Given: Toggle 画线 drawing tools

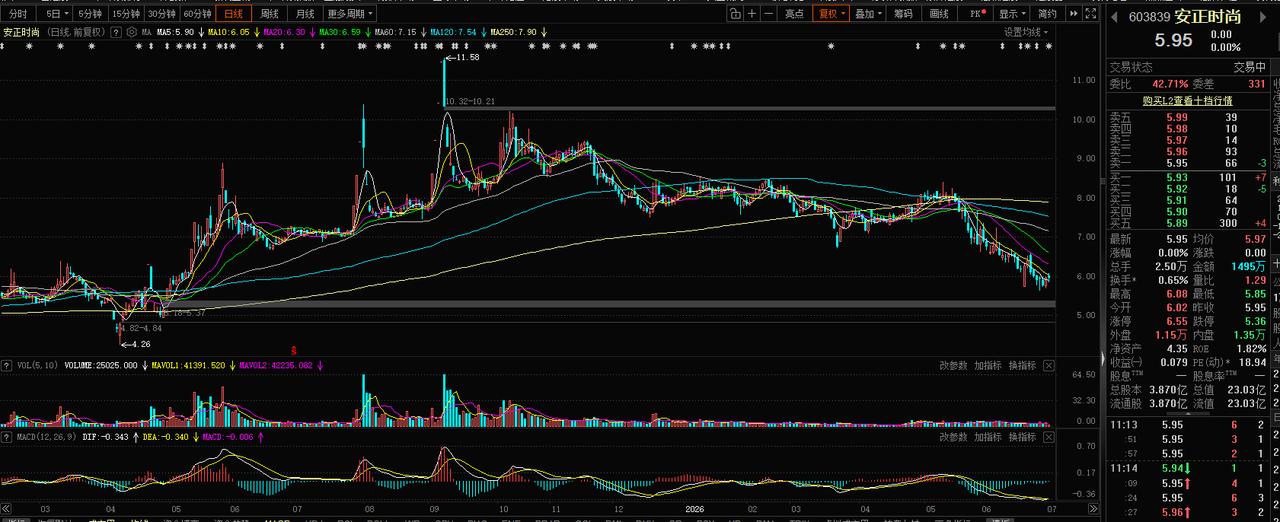Looking at the screenshot, I should pos(939,14).
